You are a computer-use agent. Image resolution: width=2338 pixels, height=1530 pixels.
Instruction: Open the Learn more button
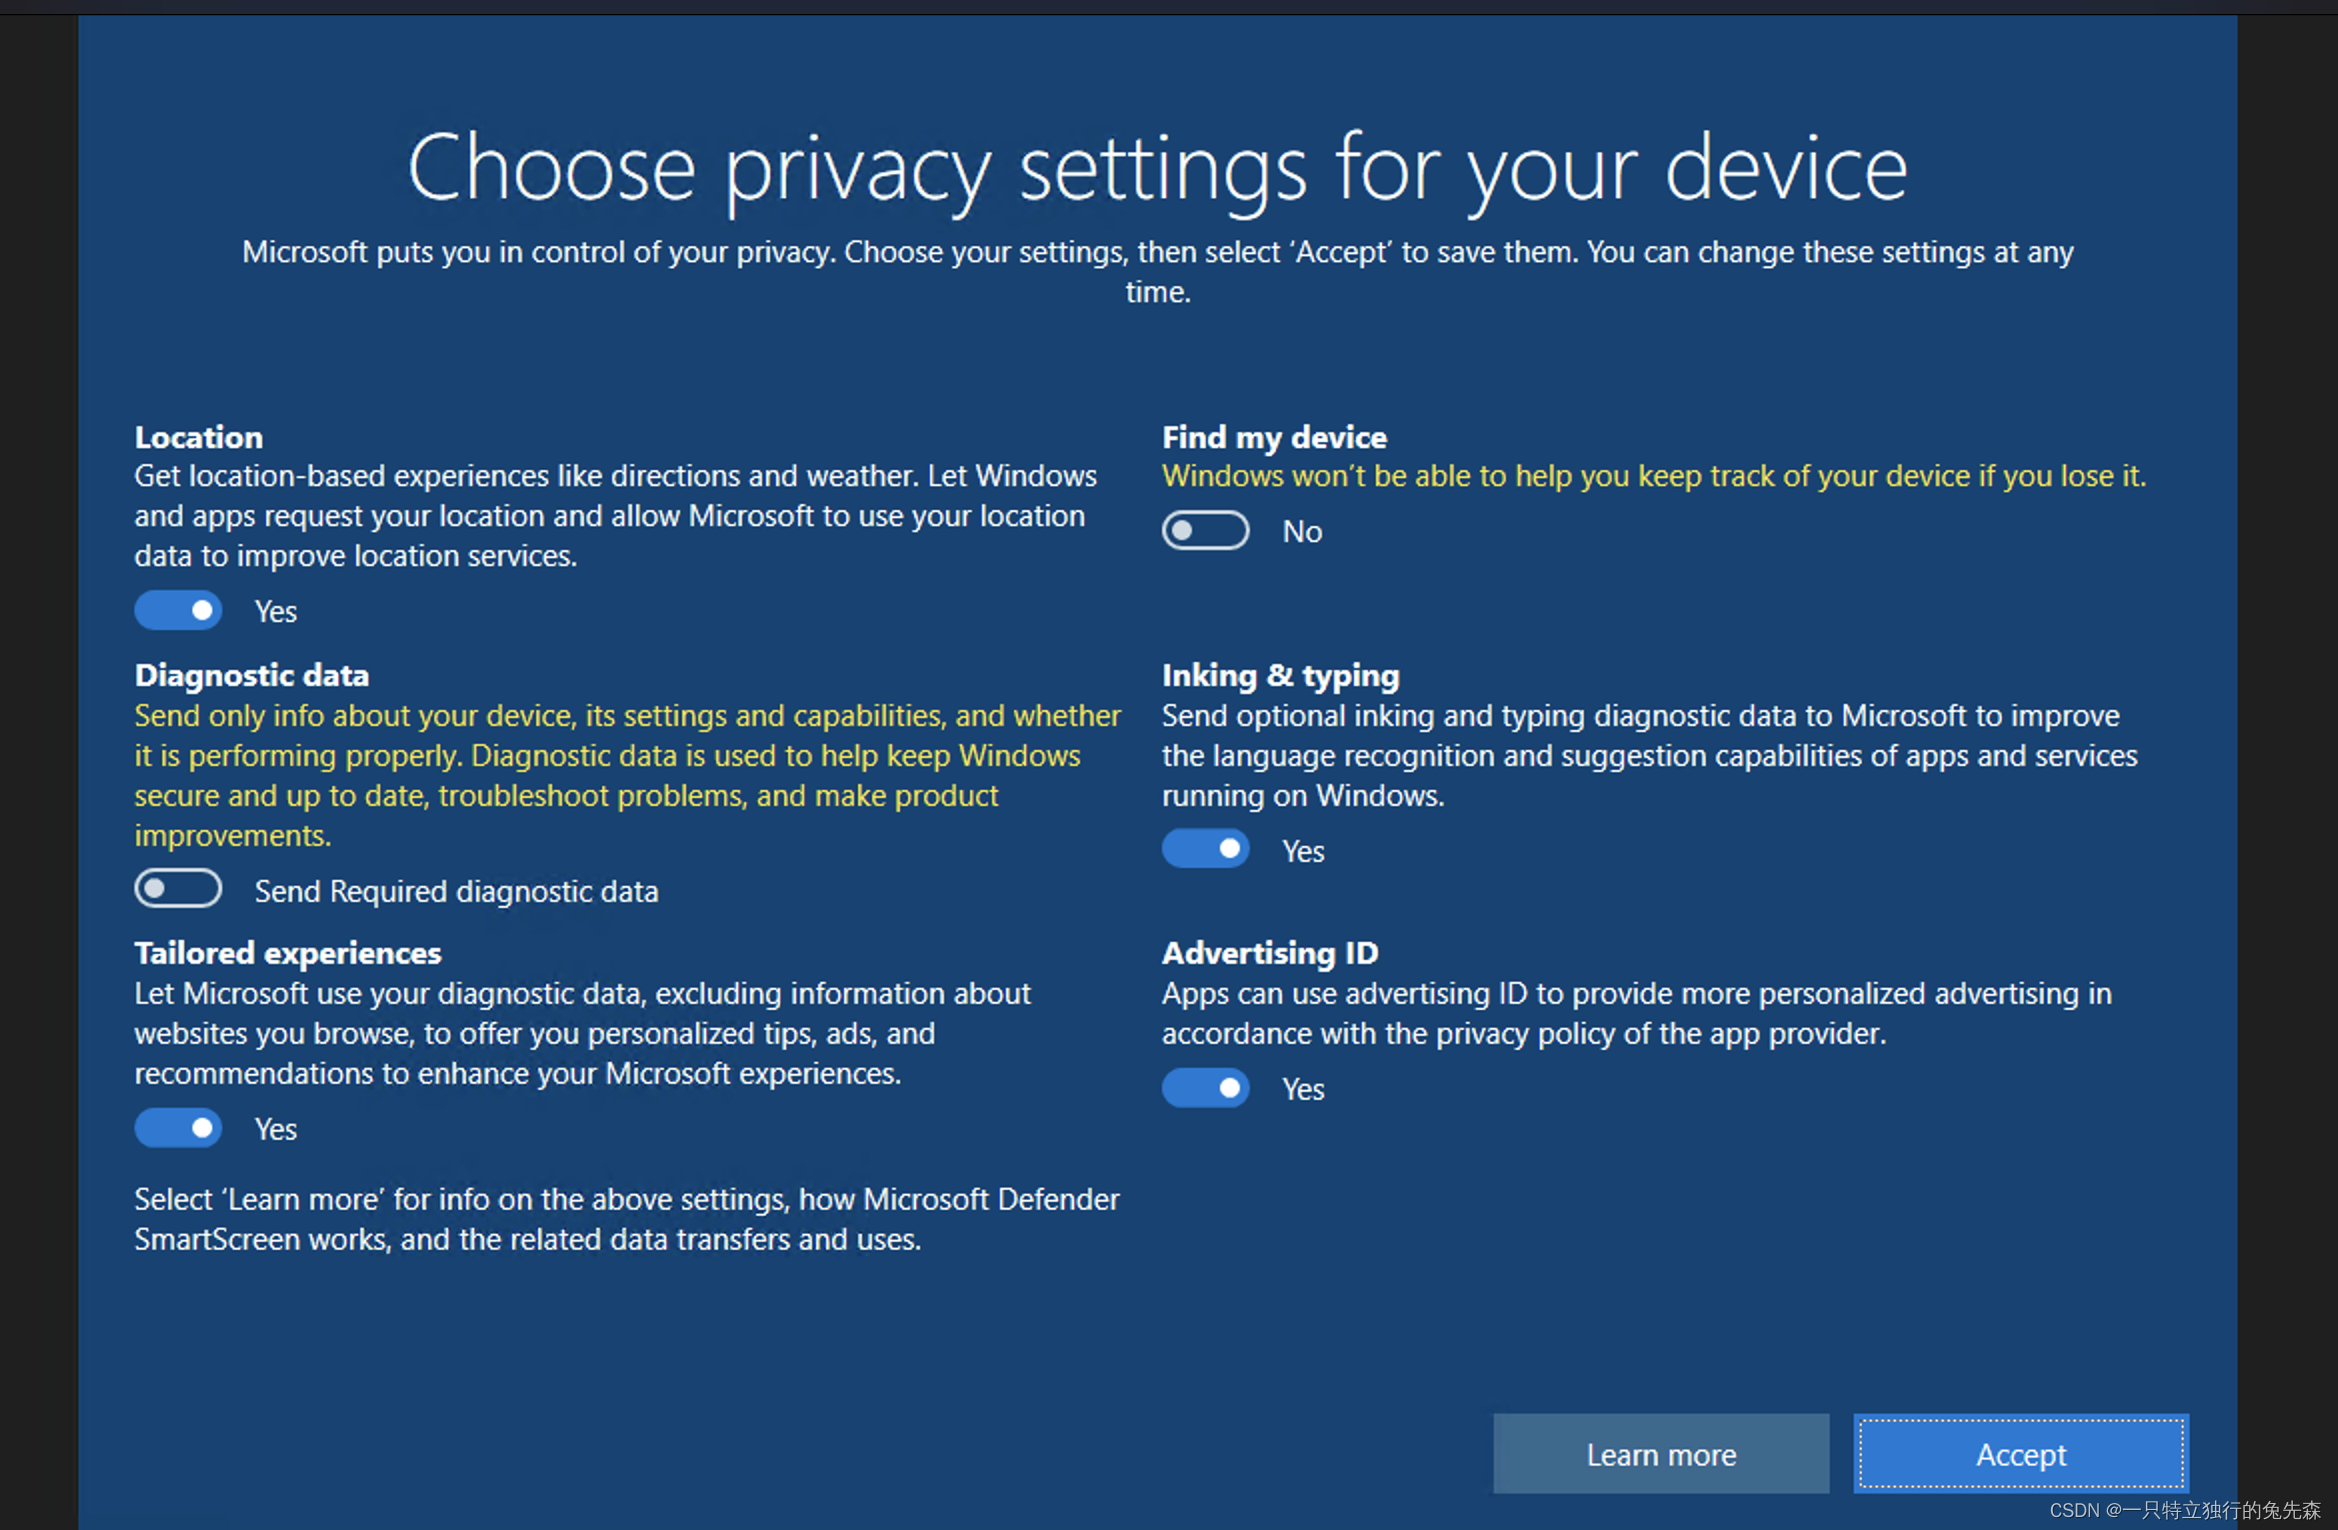click(x=1660, y=1454)
